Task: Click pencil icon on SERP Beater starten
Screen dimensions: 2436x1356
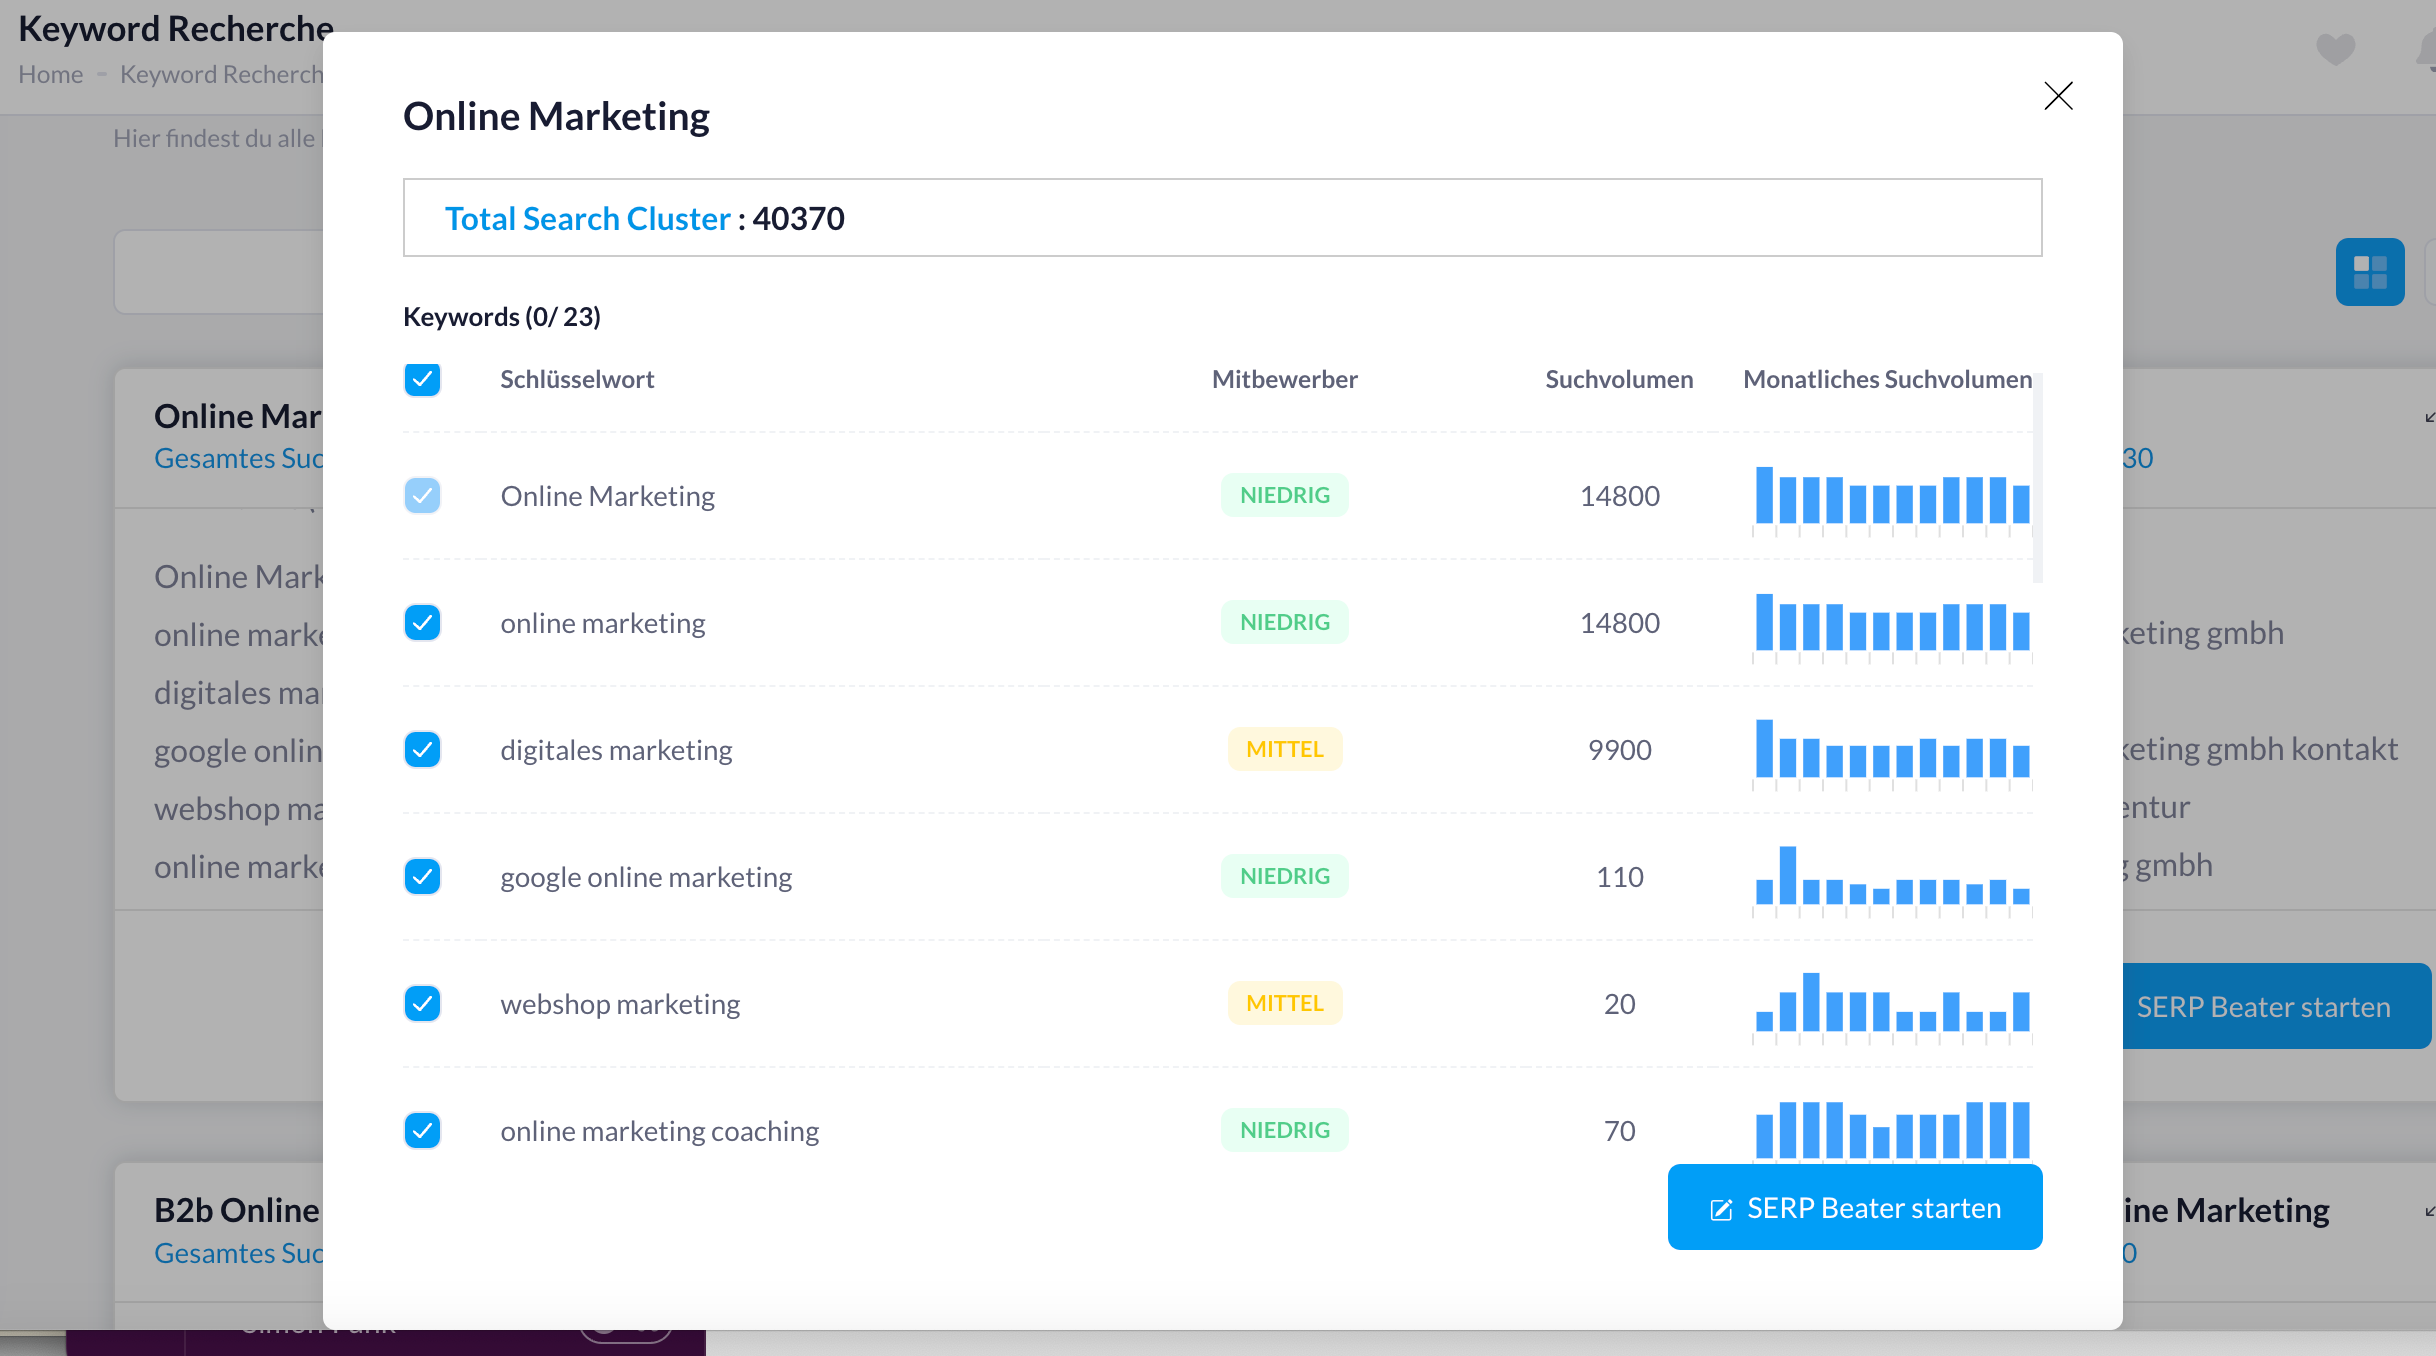Action: click(x=1721, y=1210)
